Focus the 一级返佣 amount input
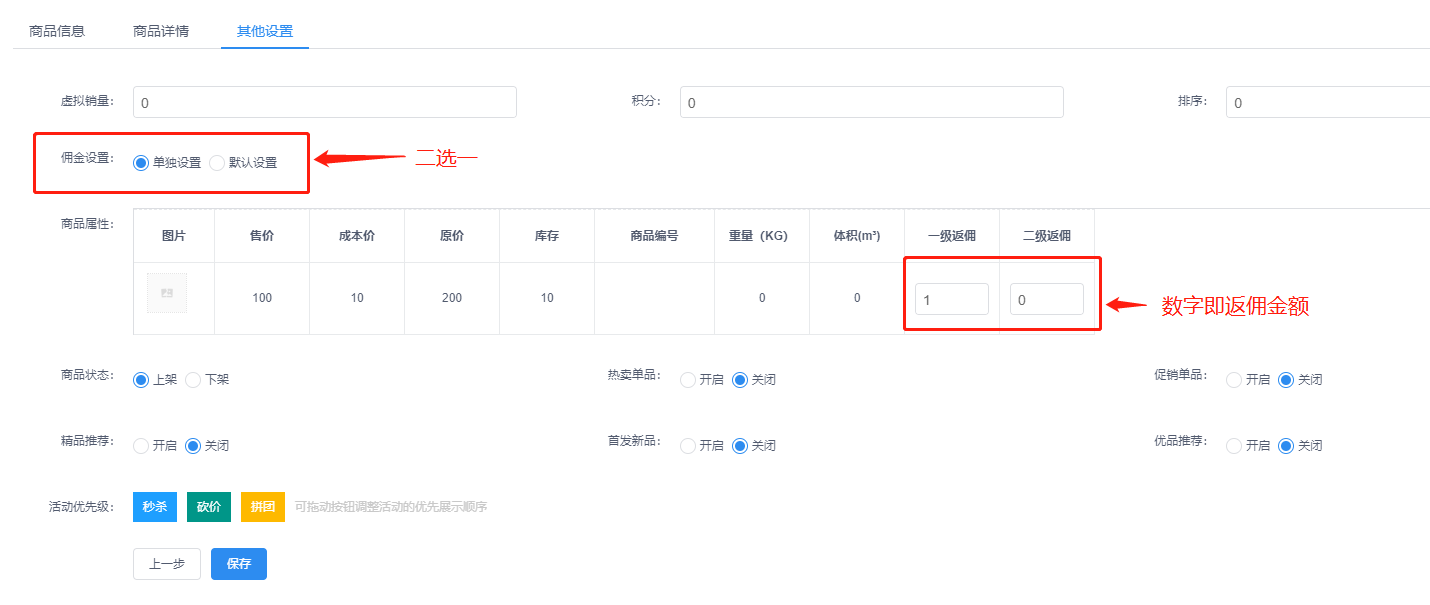The width and height of the screenshot is (1430, 605). click(952, 299)
